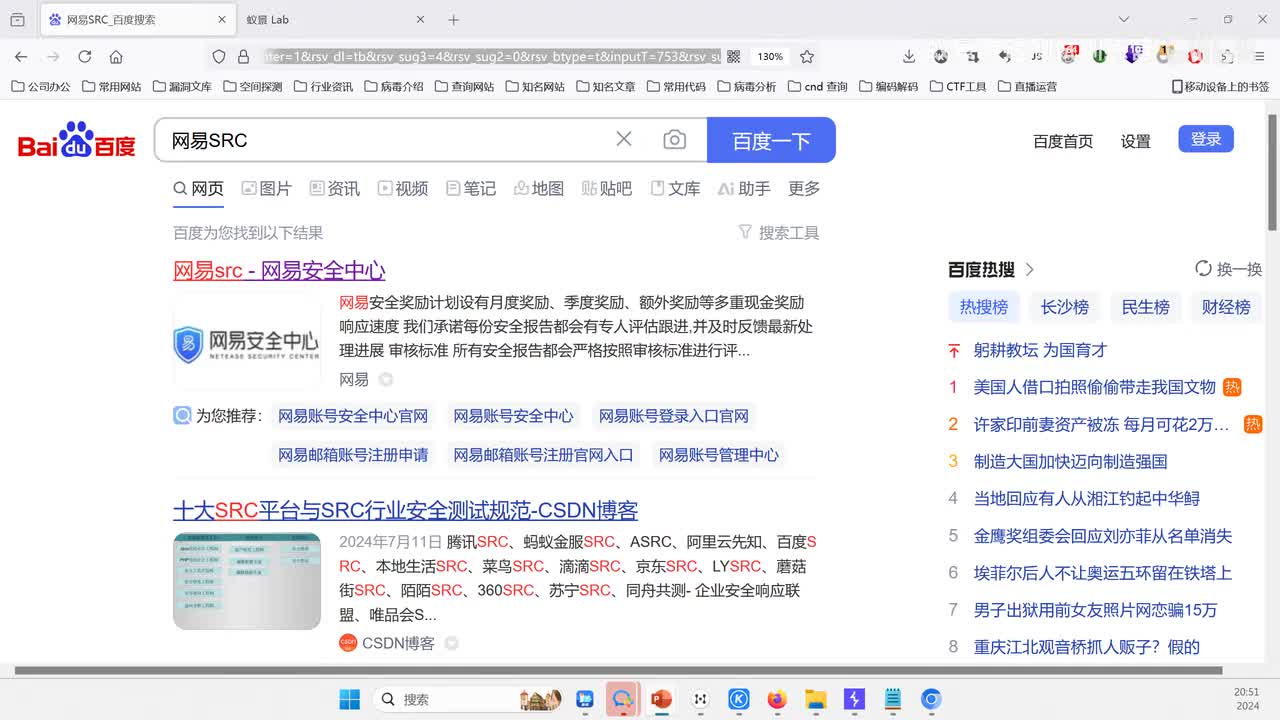This screenshot has height=720, width=1280.
Task: Click the horizontal page scrollbar
Action: 617,670
